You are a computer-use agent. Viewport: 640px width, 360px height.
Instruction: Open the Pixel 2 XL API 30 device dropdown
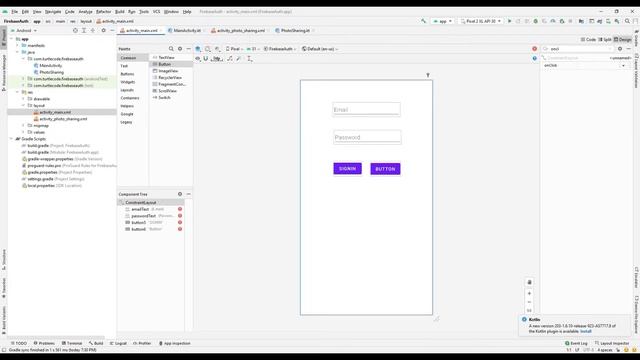point(480,21)
